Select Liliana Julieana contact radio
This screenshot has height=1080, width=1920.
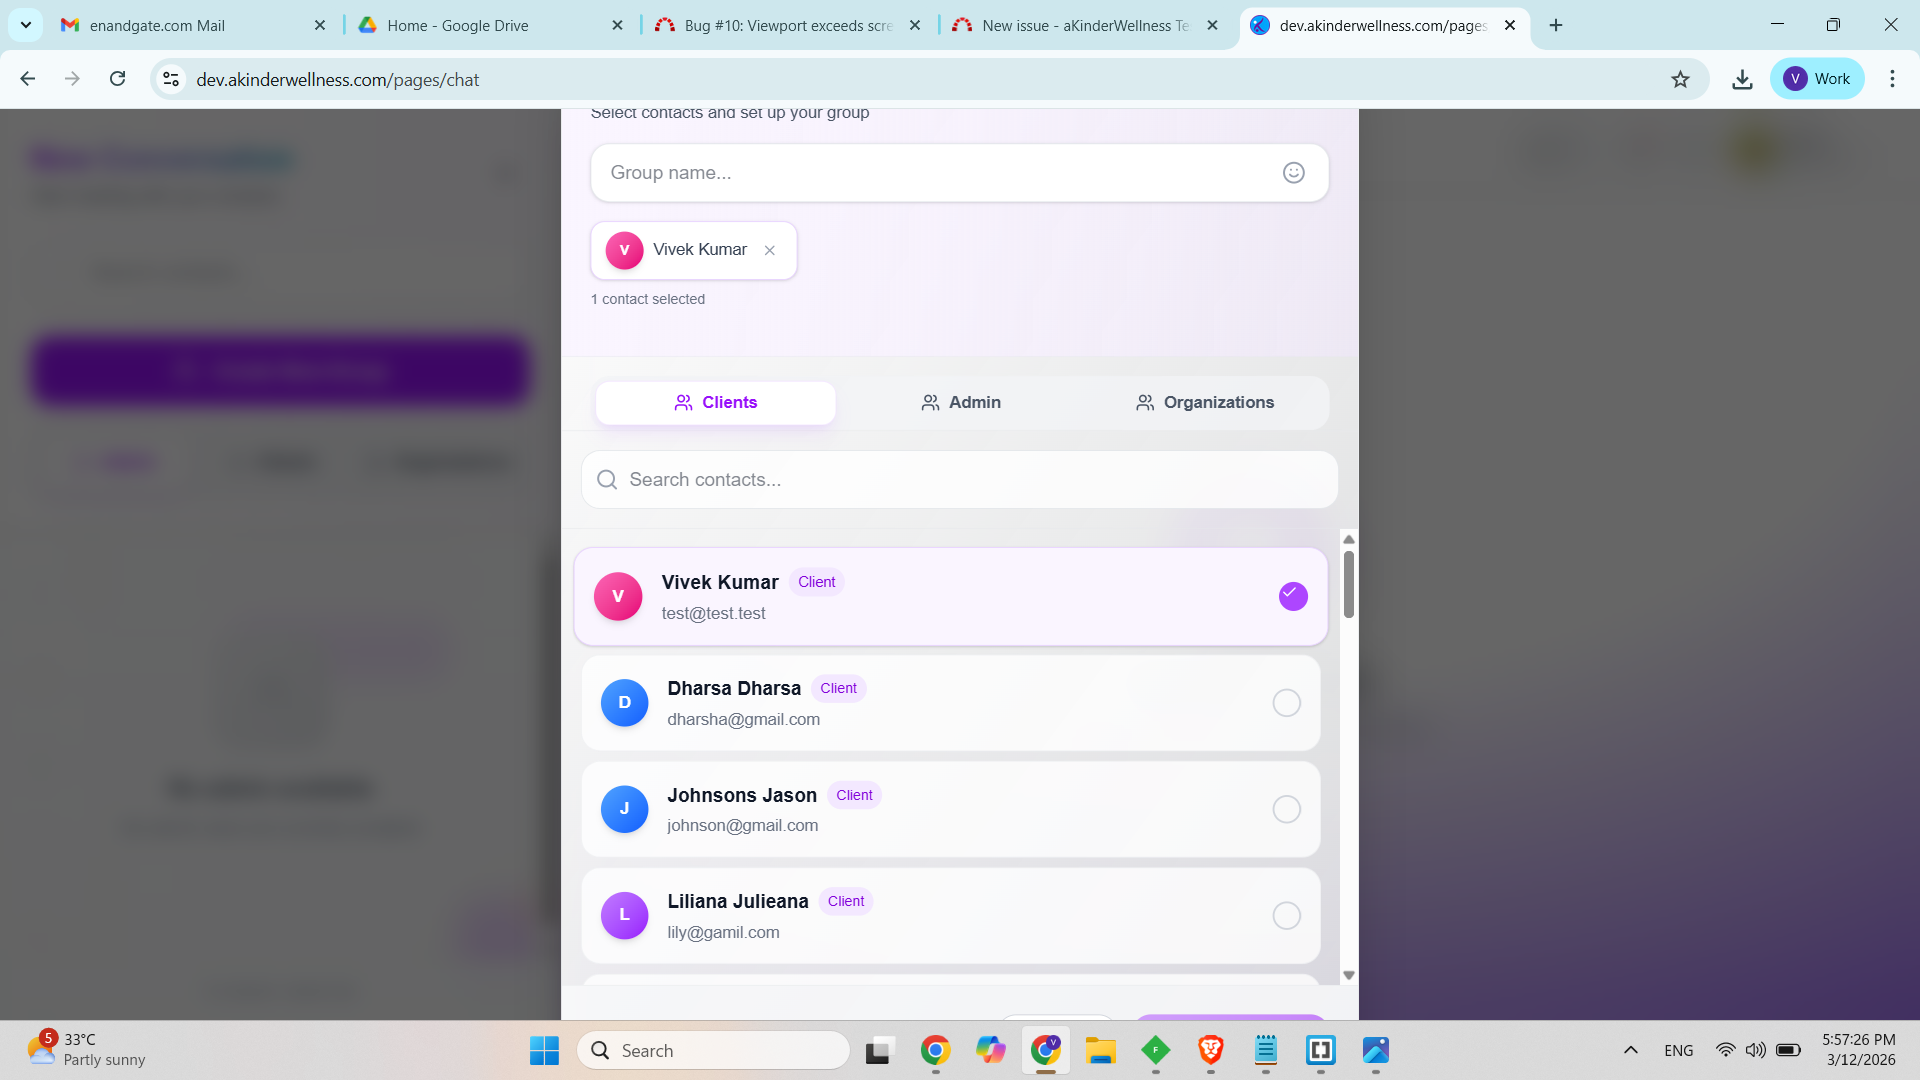coord(1286,915)
